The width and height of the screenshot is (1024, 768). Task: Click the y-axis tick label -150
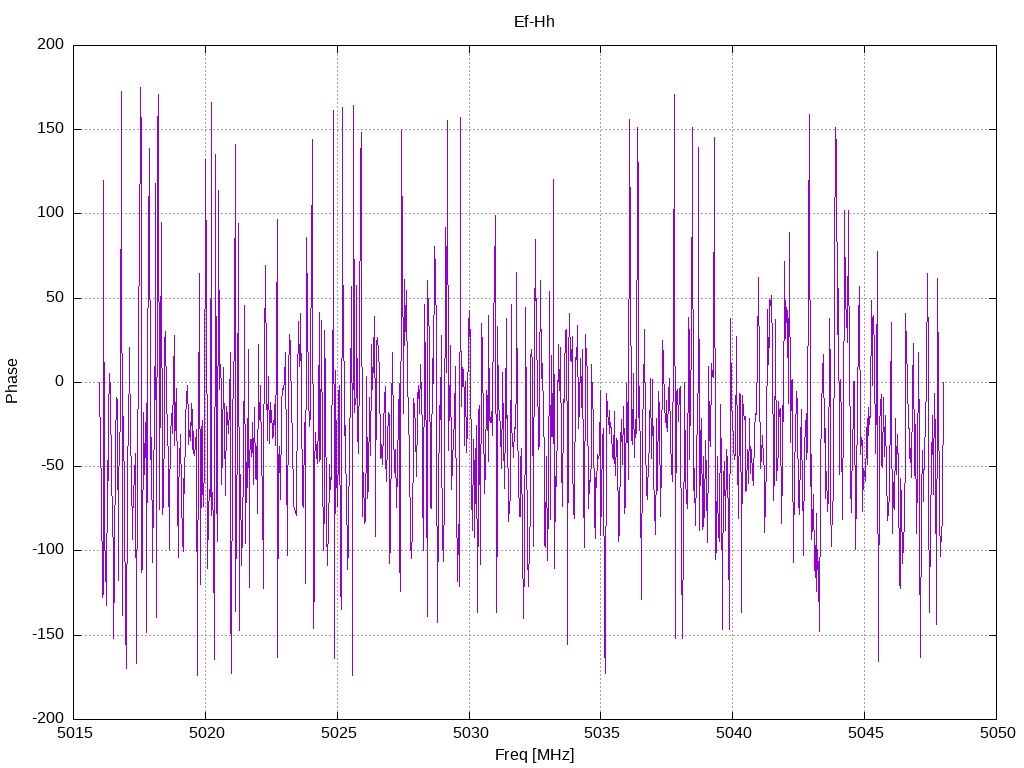(48, 634)
